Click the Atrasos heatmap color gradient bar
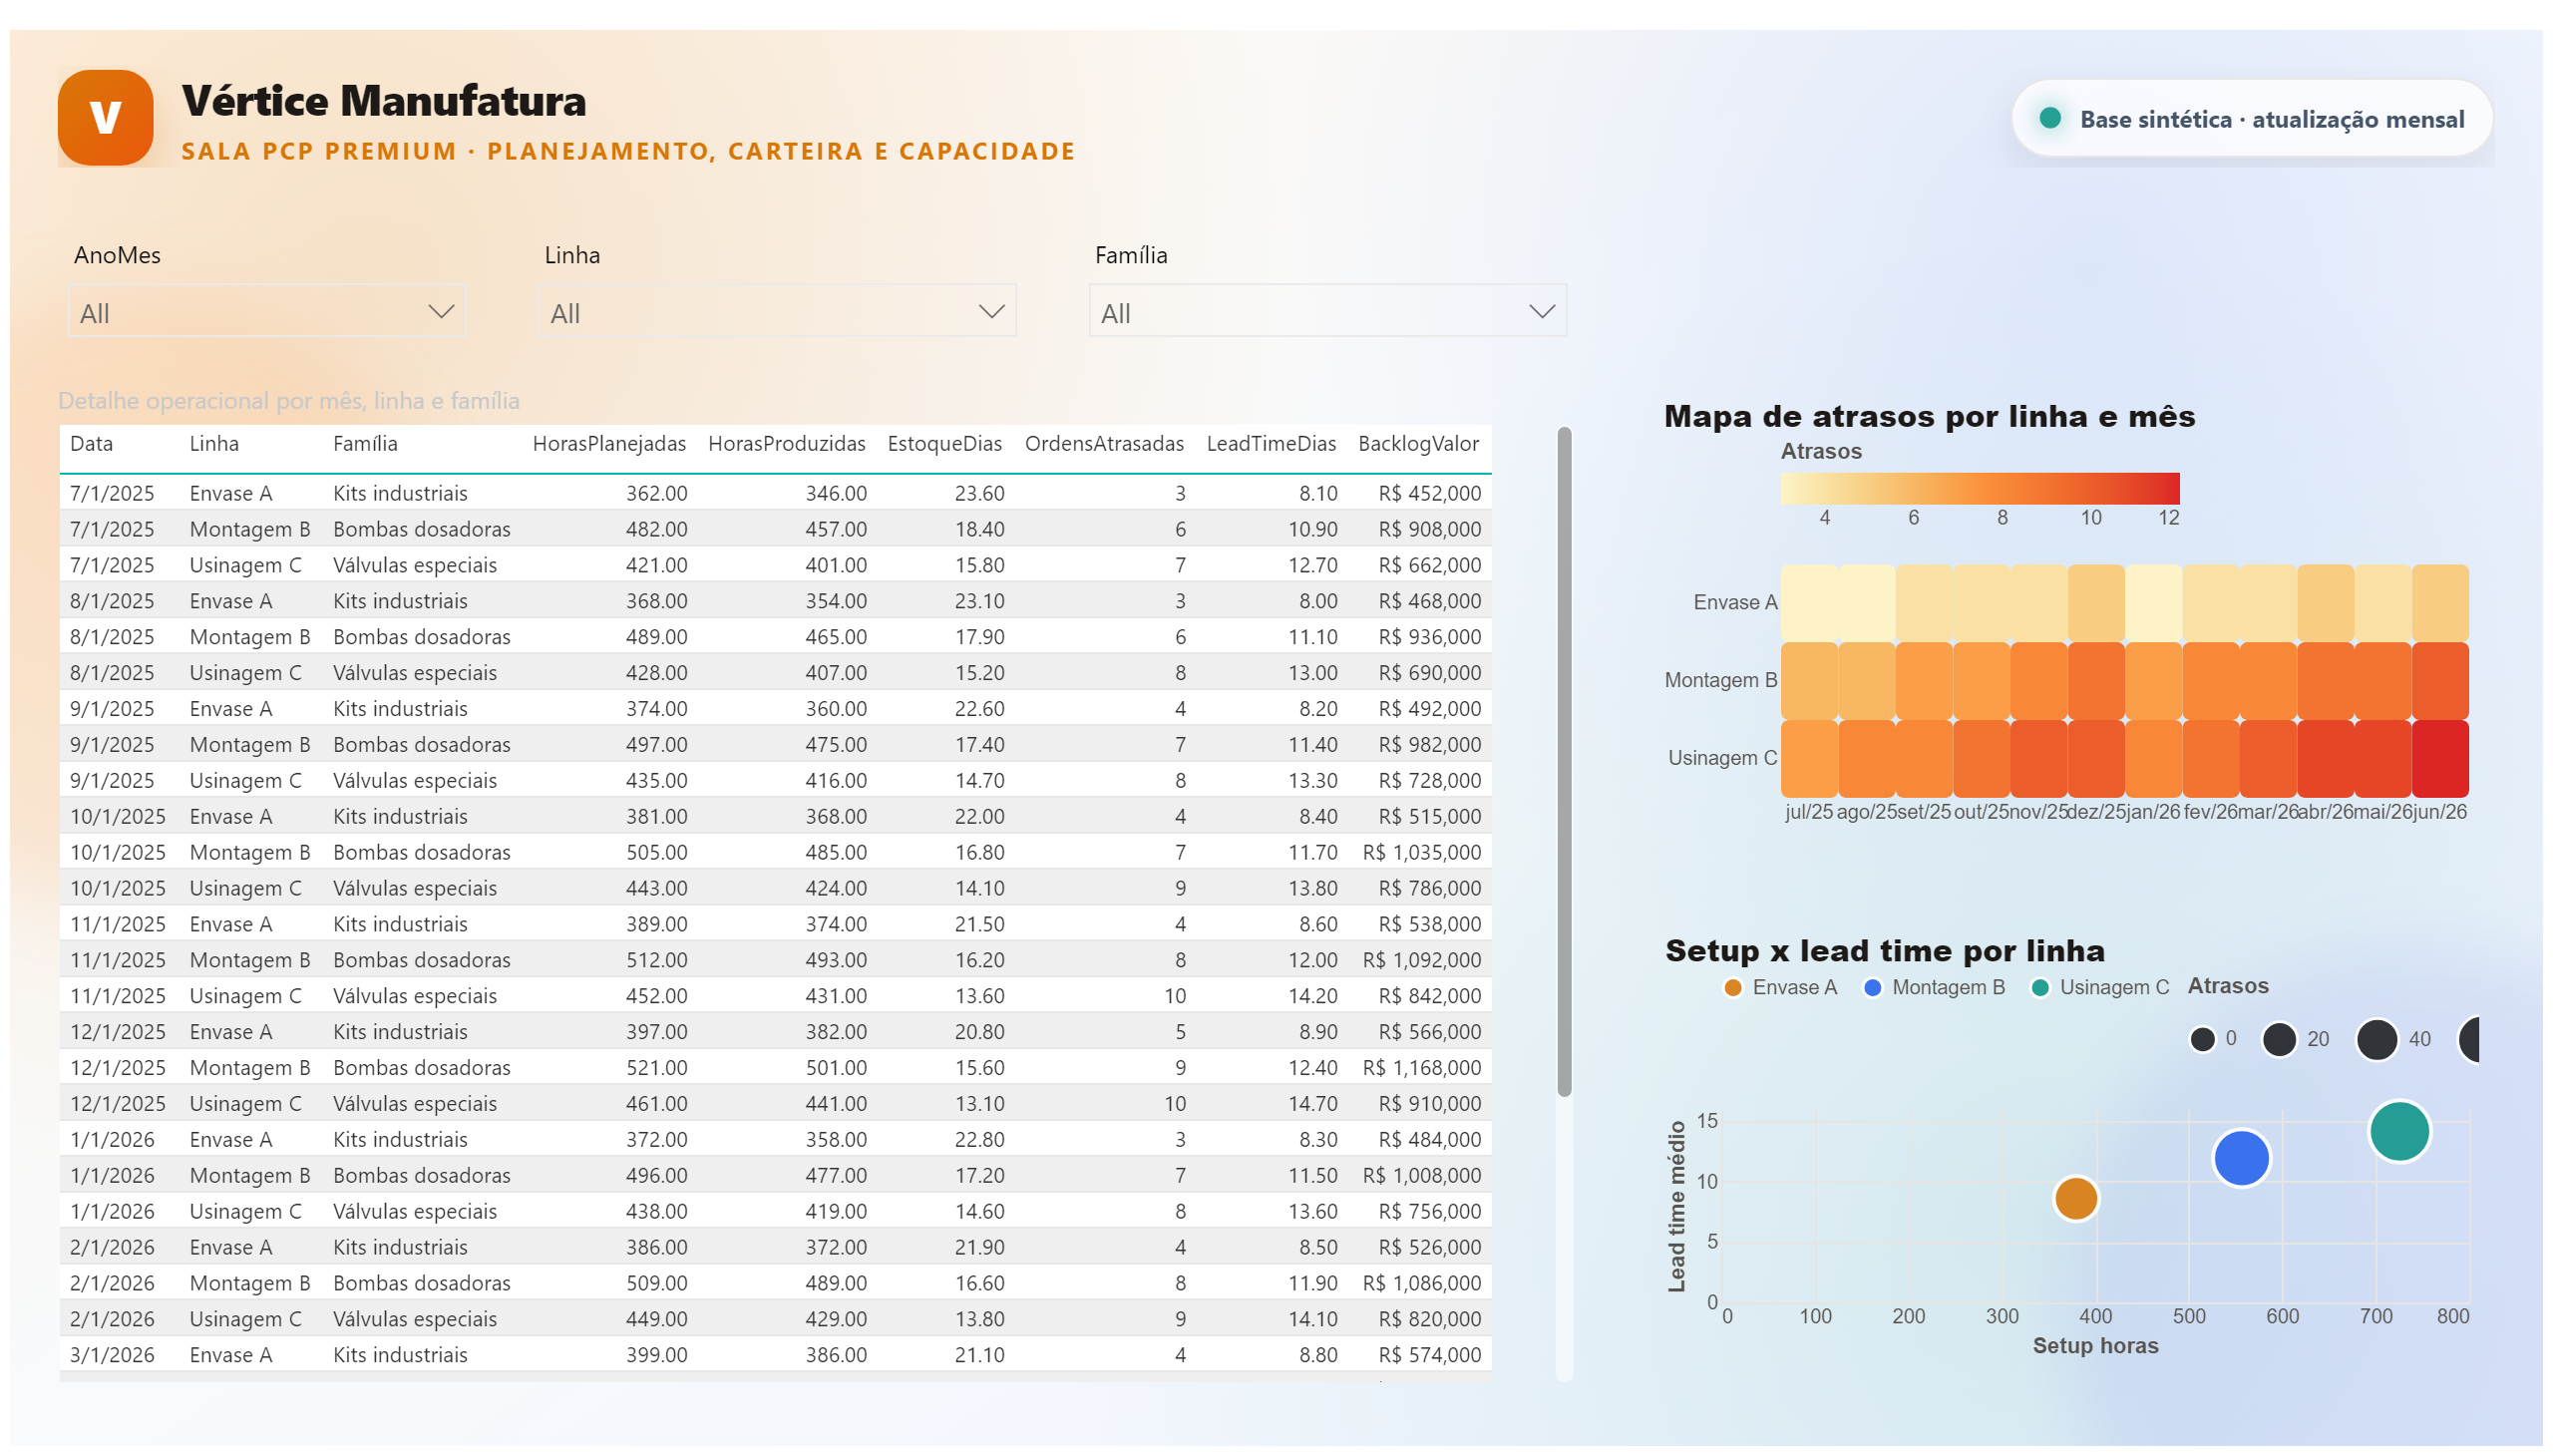2553x1456 pixels. click(x=1980, y=488)
